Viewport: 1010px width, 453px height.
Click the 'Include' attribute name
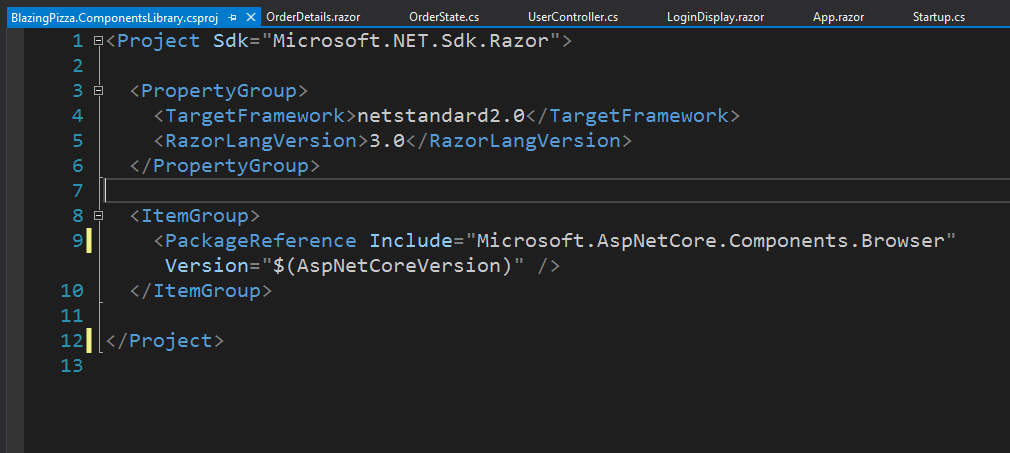tap(410, 240)
